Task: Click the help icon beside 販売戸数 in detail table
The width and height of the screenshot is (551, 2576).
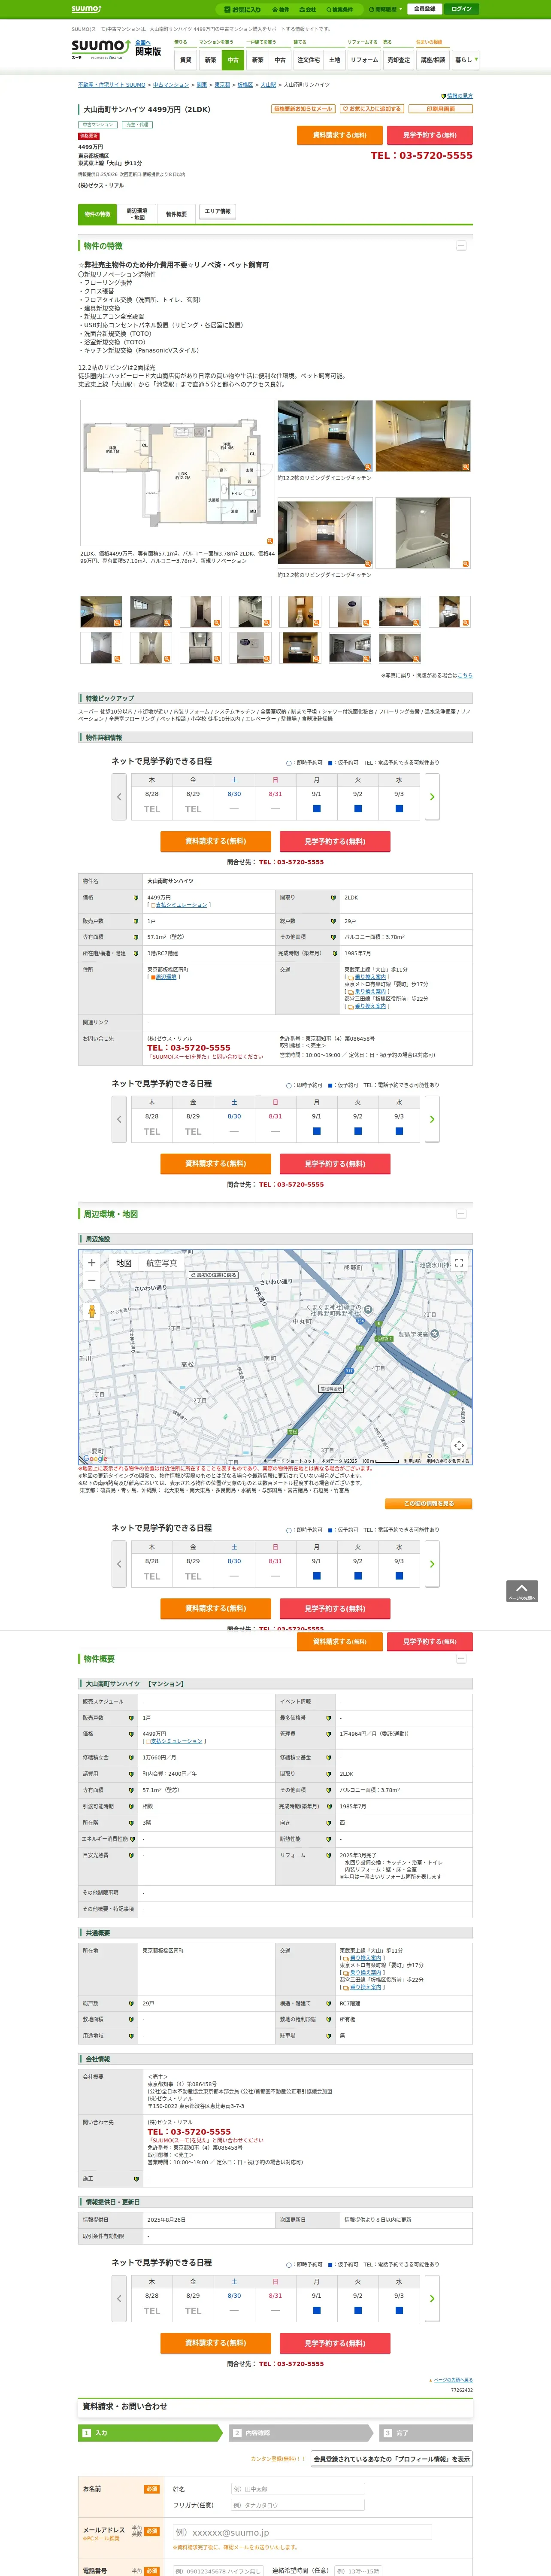Action: 136,921
